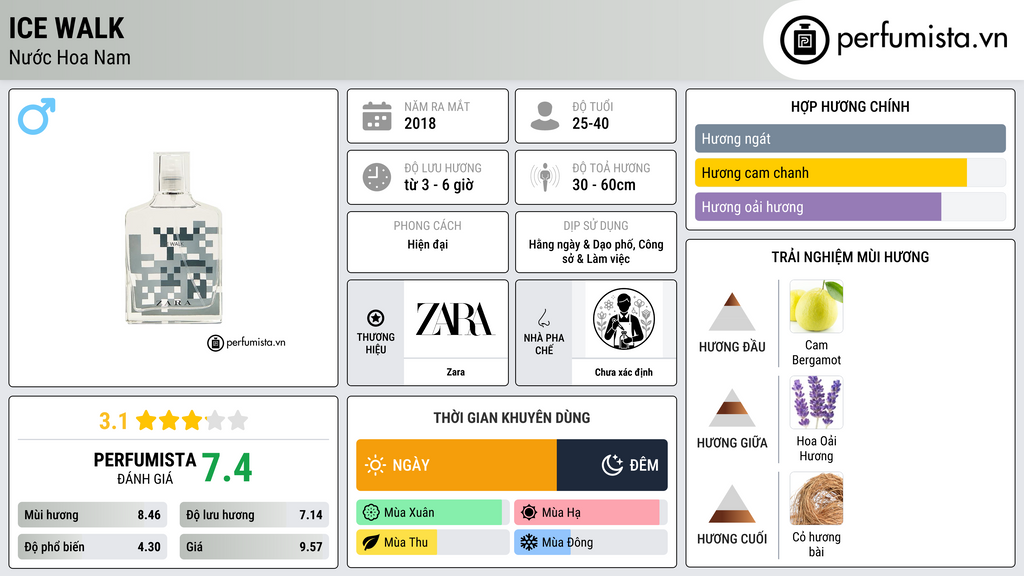Click the star badge icon above Thương hiệu

(376, 318)
